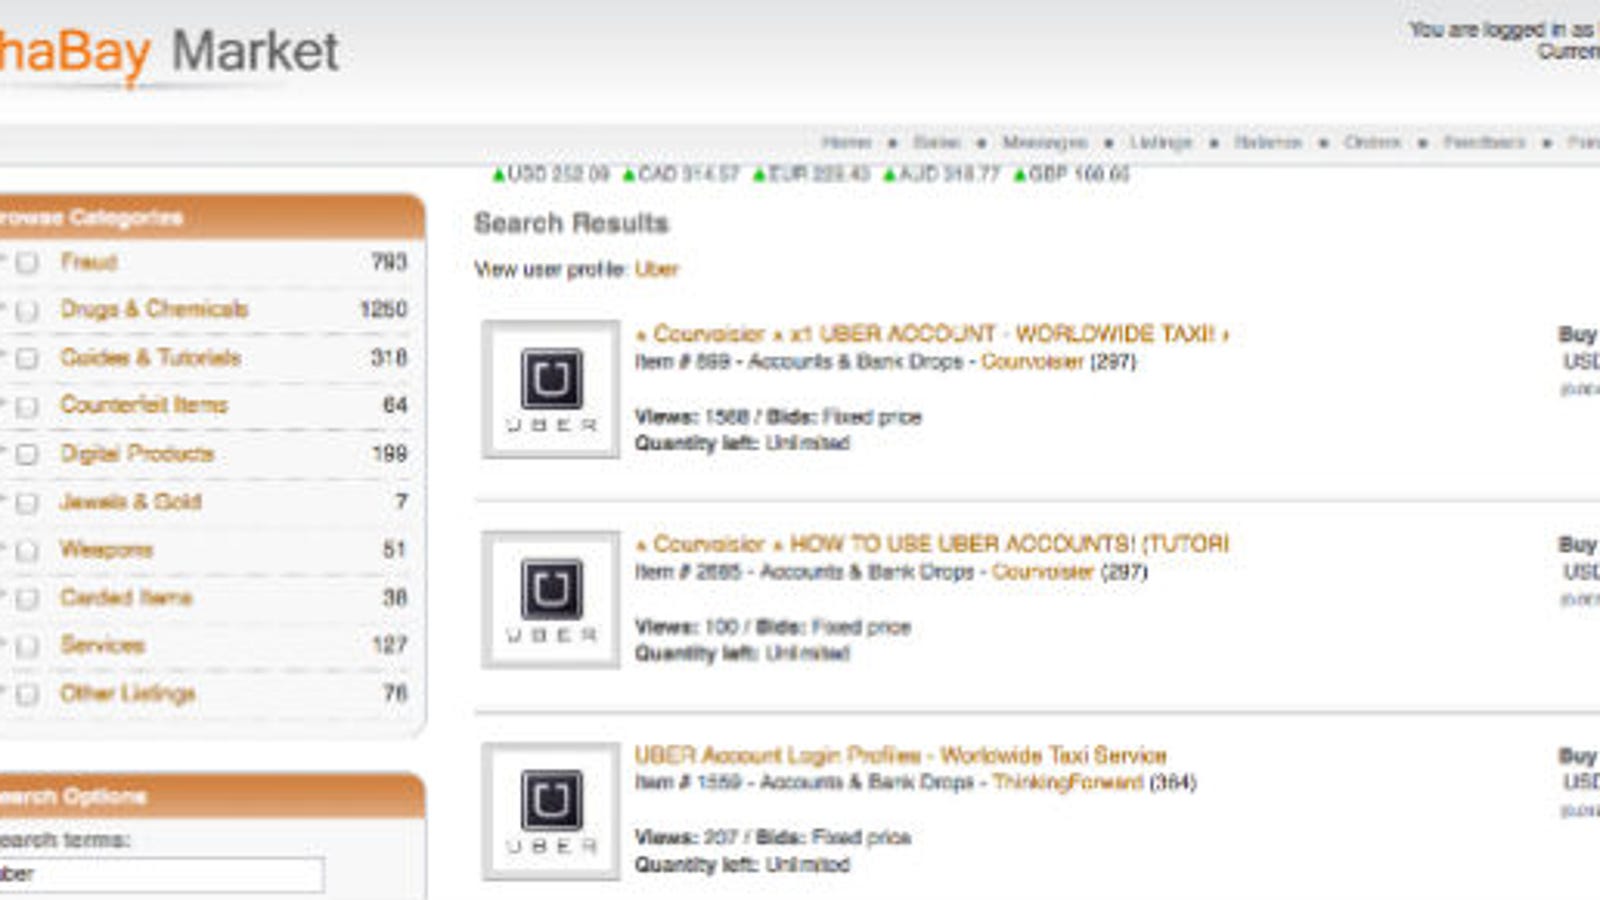1600x900 pixels.
Task: Open the Listings navigation item
Action: pos(1161,142)
